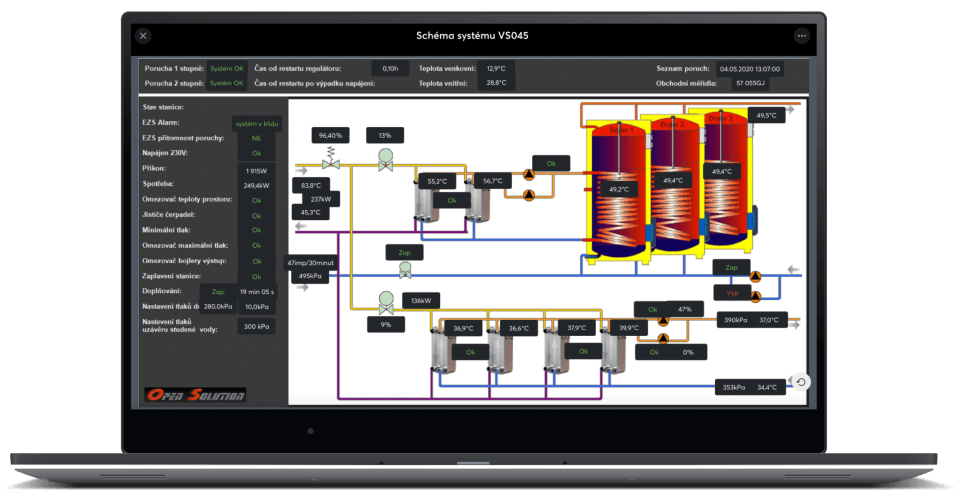Close the Schéma systému VS045 window
The height and width of the screenshot is (500, 960).
143,36
